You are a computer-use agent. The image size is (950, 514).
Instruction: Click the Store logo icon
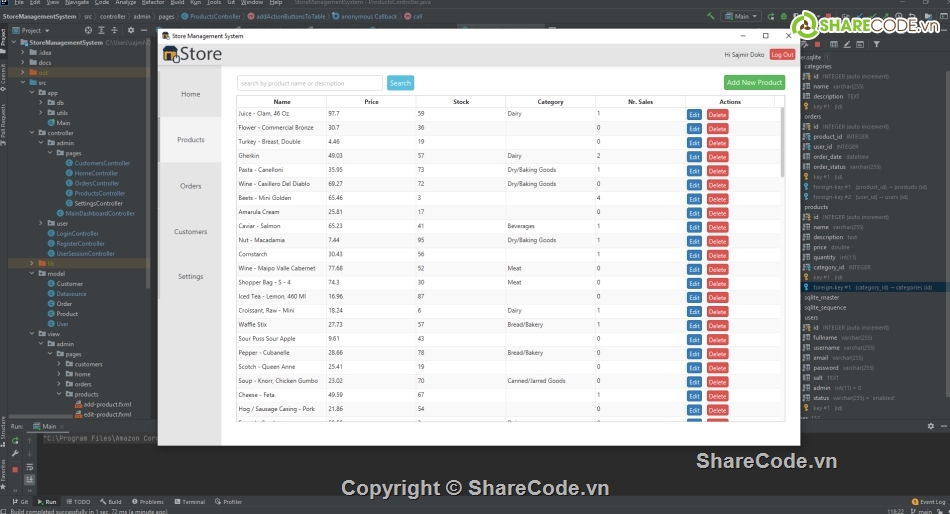click(x=169, y=55)
